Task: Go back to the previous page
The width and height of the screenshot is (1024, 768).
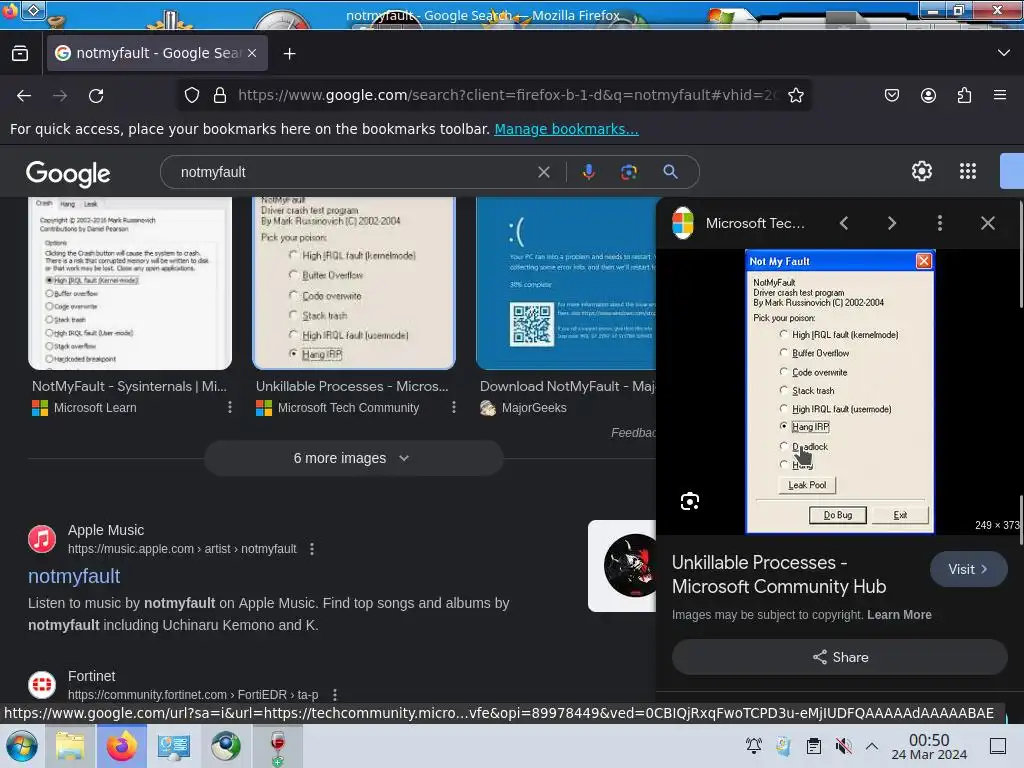Action: [x=24, y=96]
